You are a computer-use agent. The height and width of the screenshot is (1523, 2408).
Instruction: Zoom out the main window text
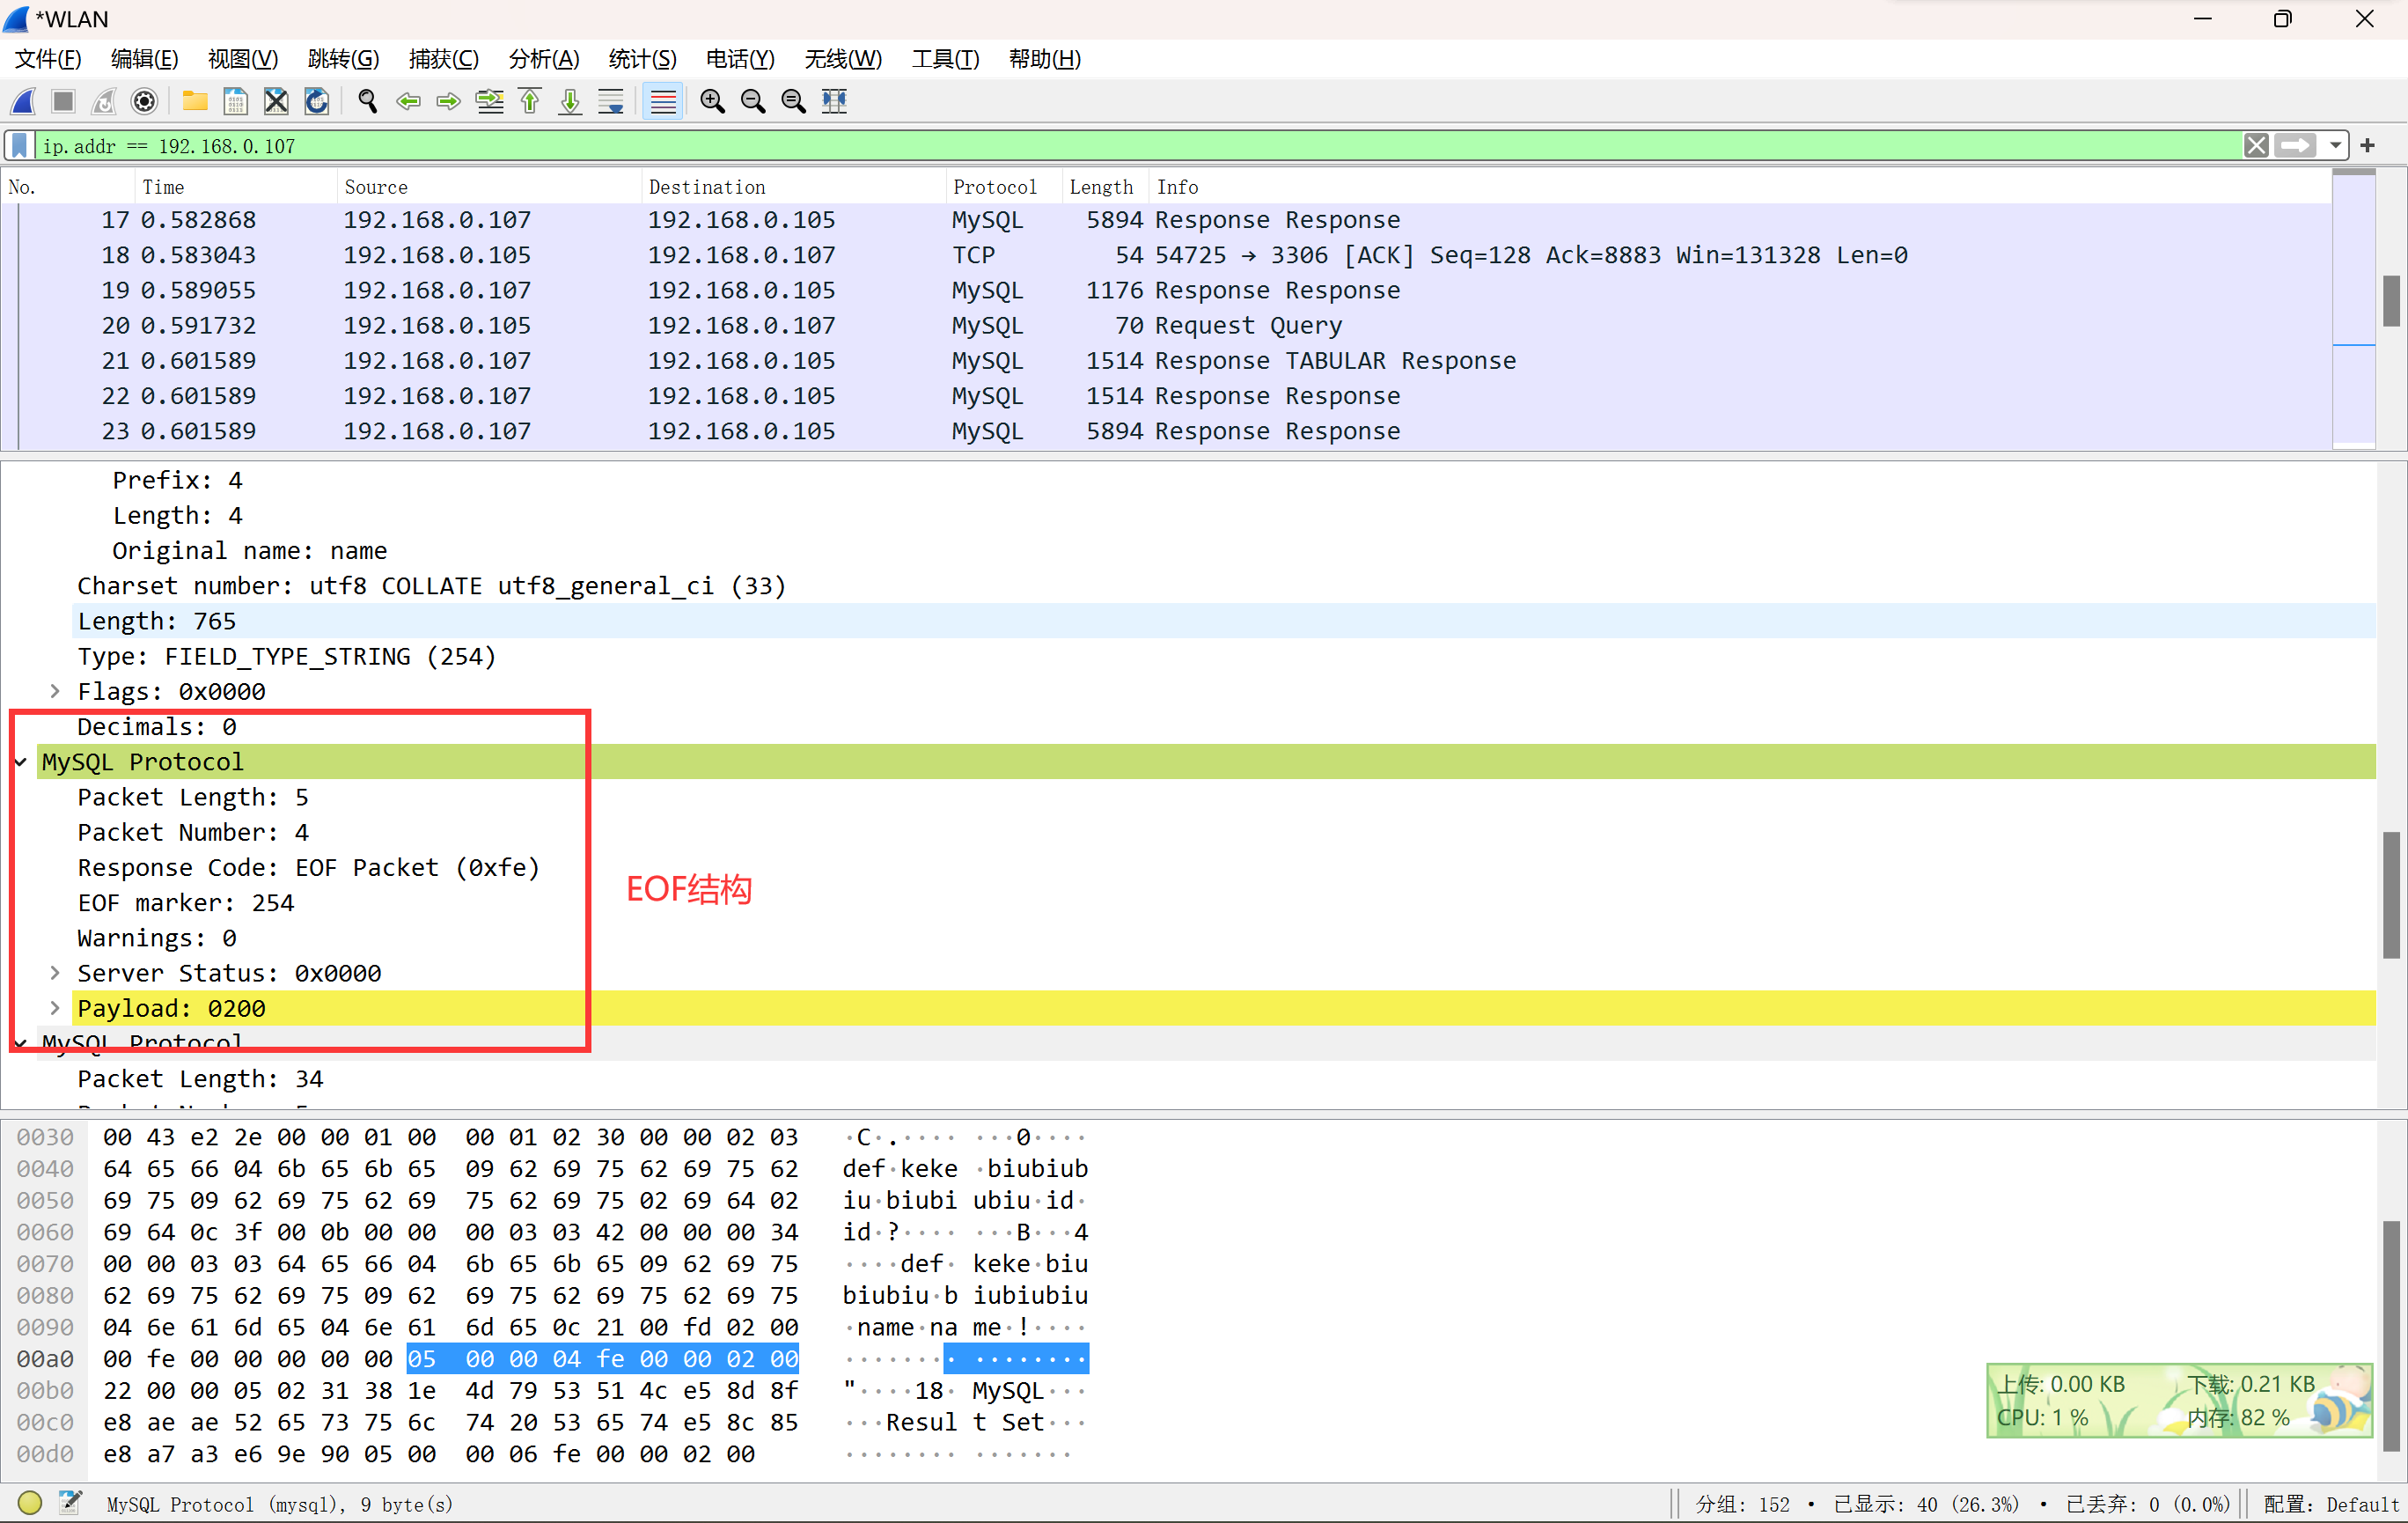pos(753,101)
